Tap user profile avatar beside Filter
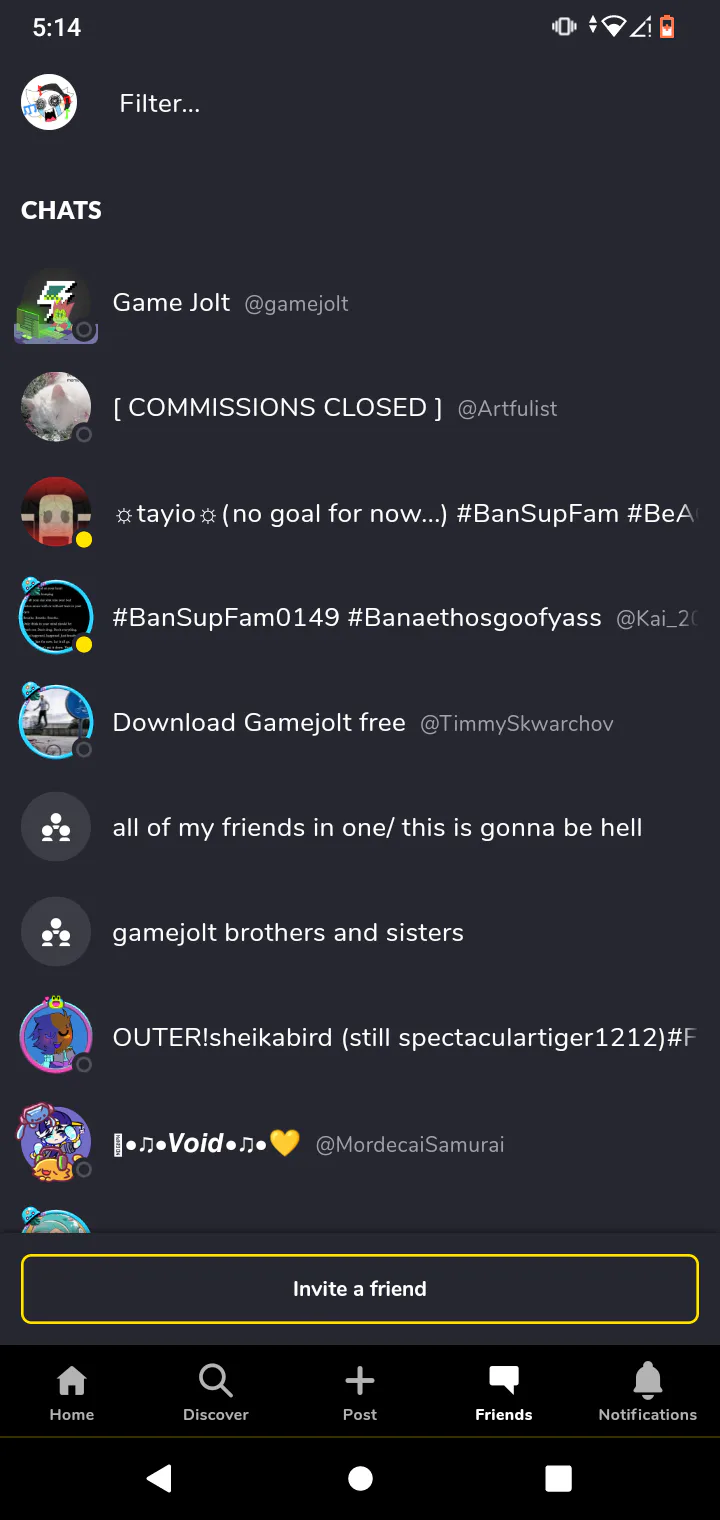The height and width of the screenshot is (1520, 720). (x=49, y=102)
